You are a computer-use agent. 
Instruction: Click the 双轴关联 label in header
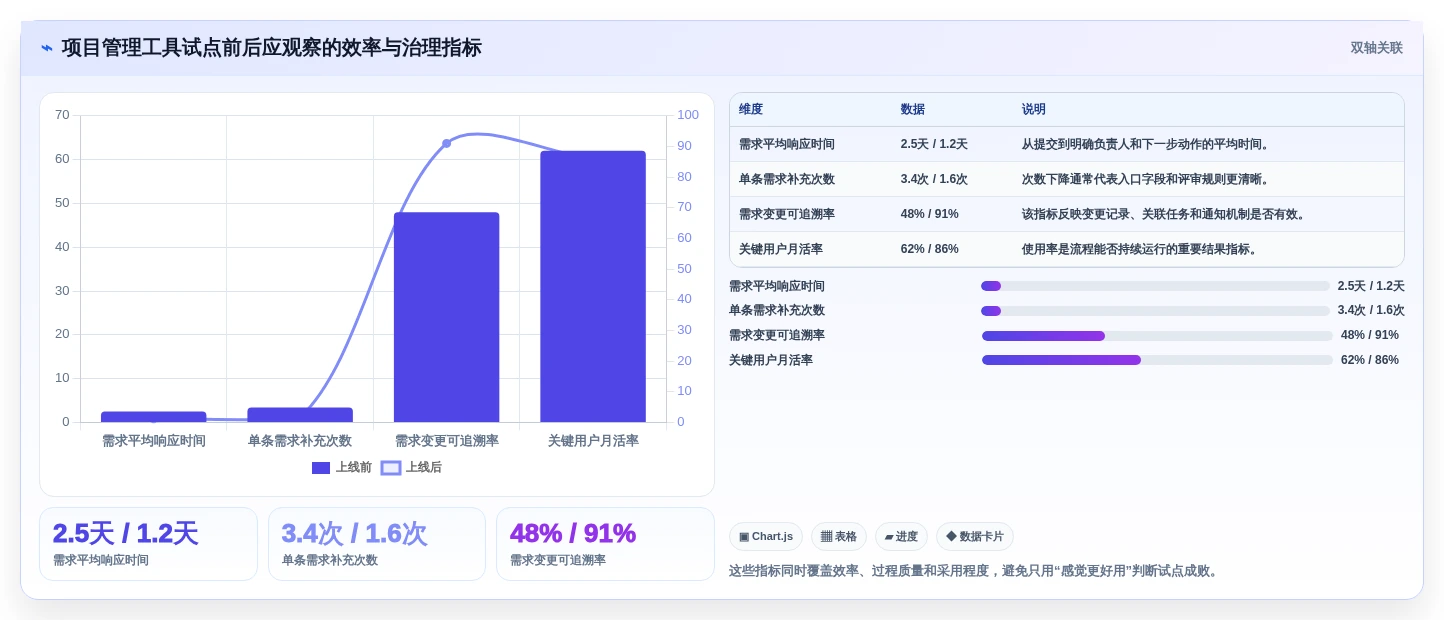[1376, 48]
